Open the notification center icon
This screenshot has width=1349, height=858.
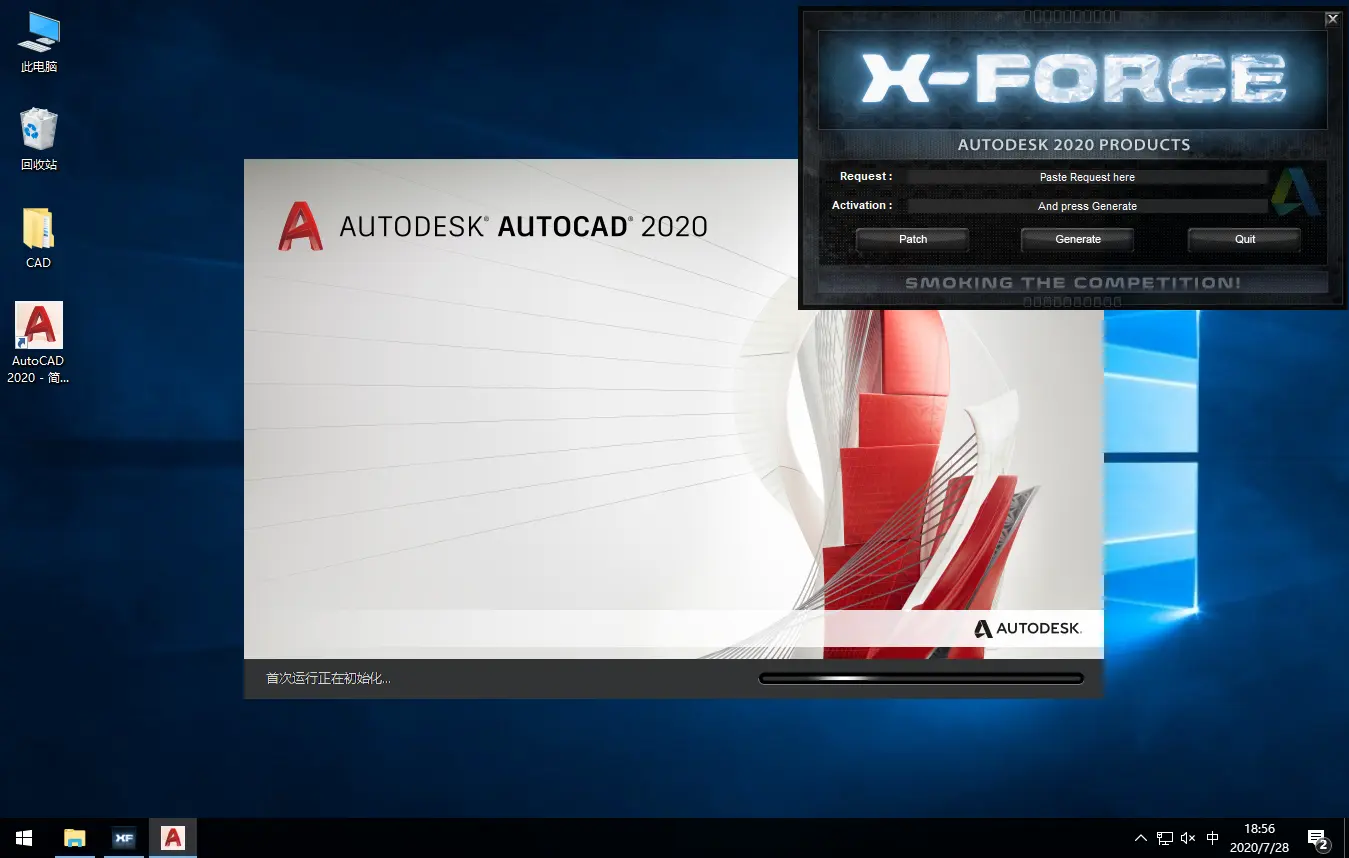1318,838
